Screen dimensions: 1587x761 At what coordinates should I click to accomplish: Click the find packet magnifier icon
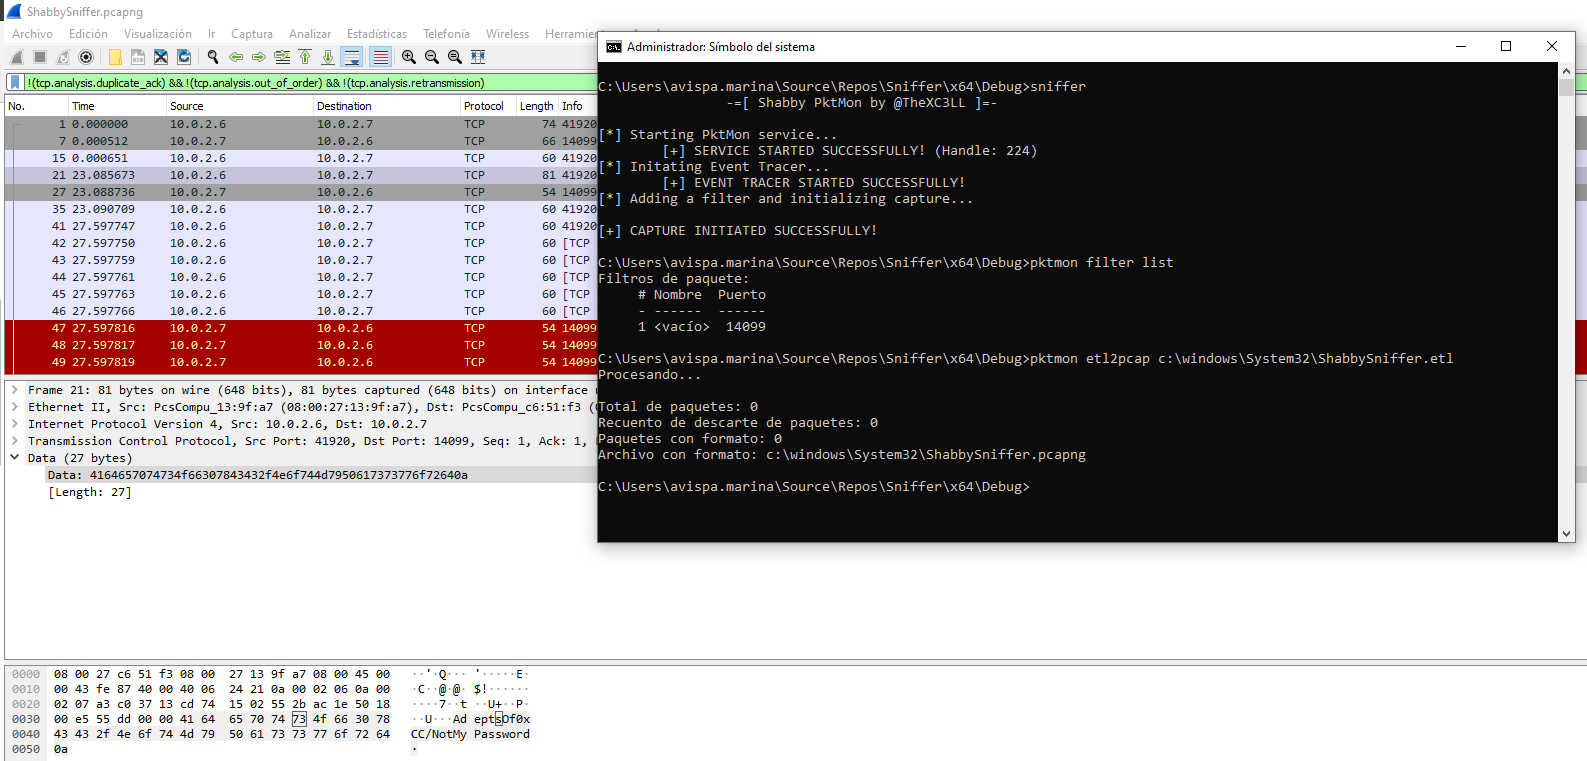pos(213,57)
